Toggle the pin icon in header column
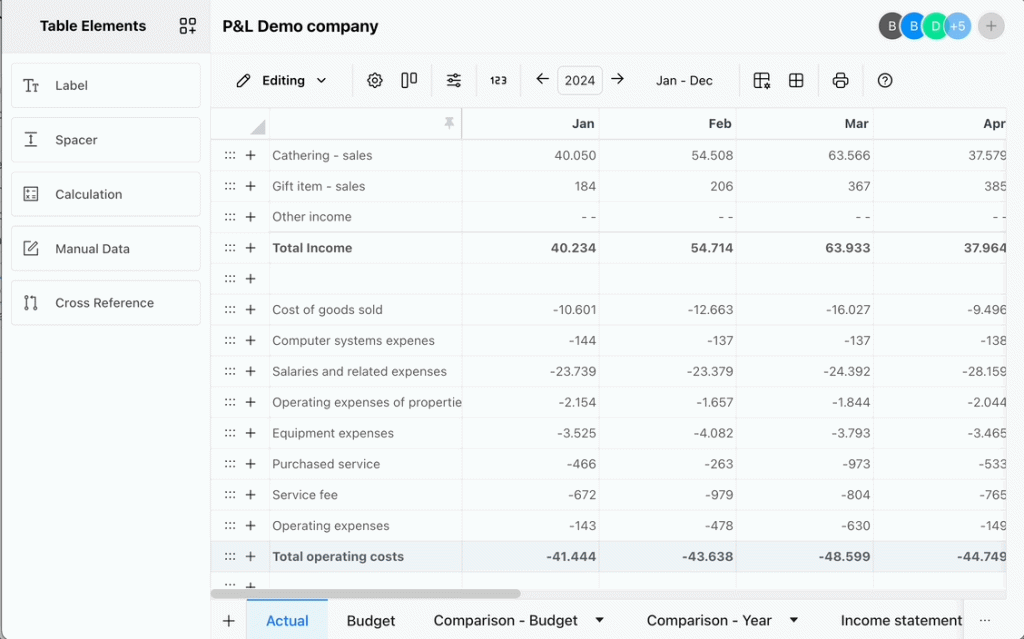This screenshot has height=639, width=1024. point(449,123)
